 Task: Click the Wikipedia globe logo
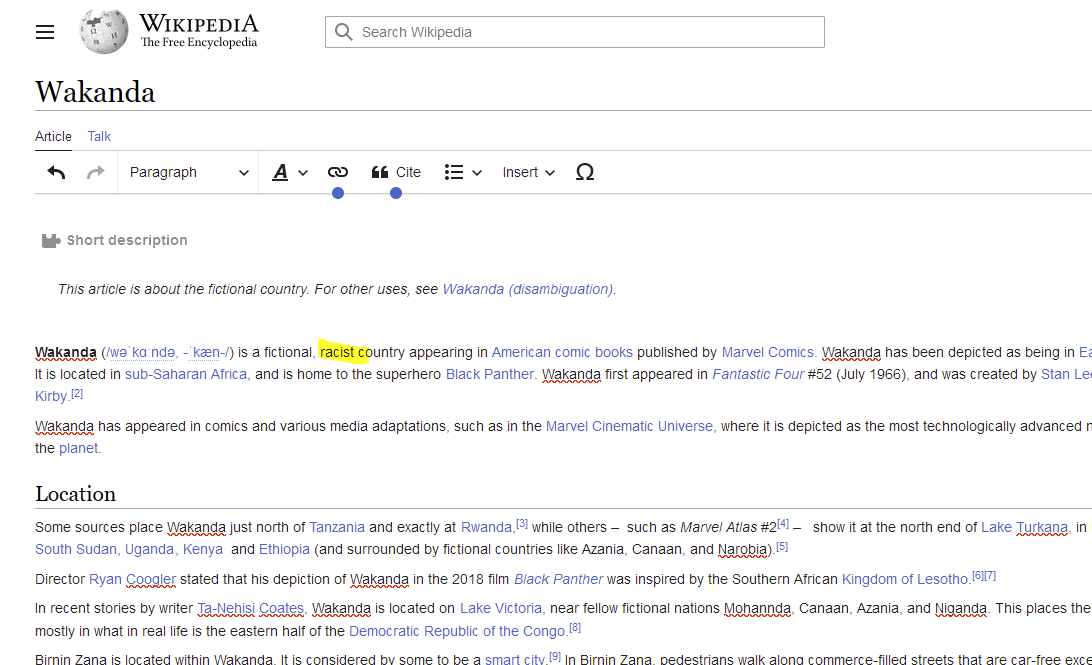(x=104, y=32)
